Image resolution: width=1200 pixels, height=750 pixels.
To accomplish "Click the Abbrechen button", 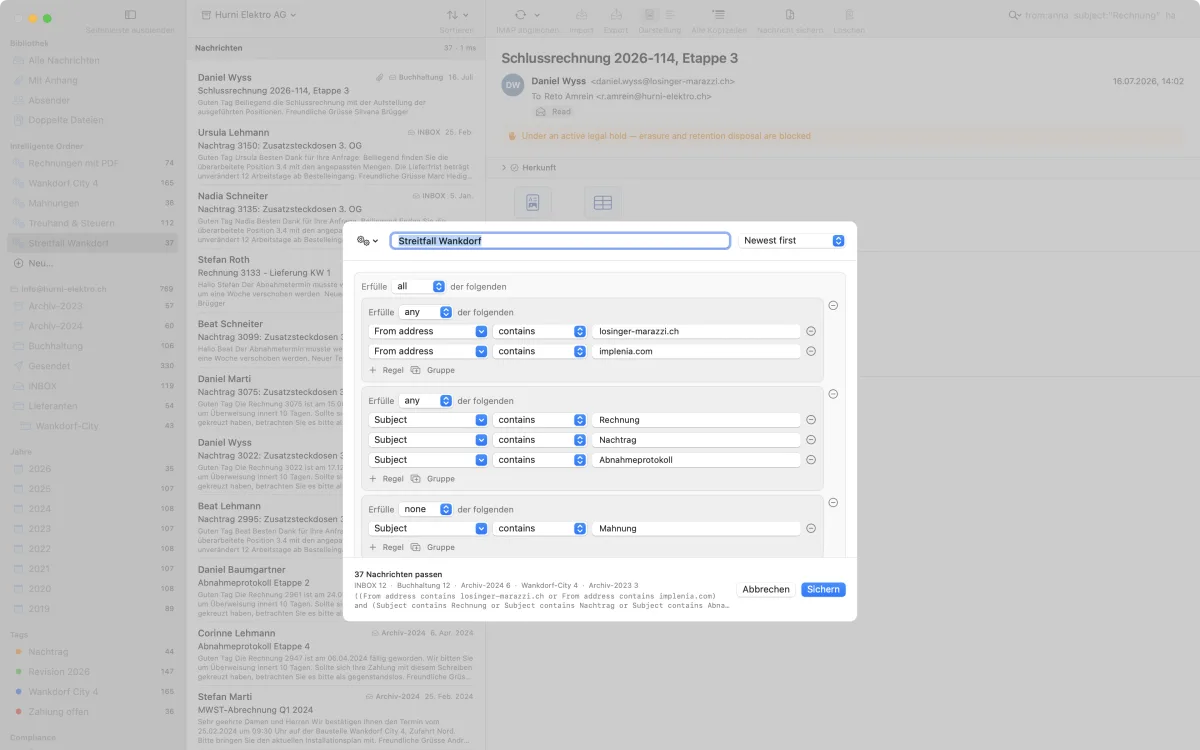I will (x=766, y=590).
